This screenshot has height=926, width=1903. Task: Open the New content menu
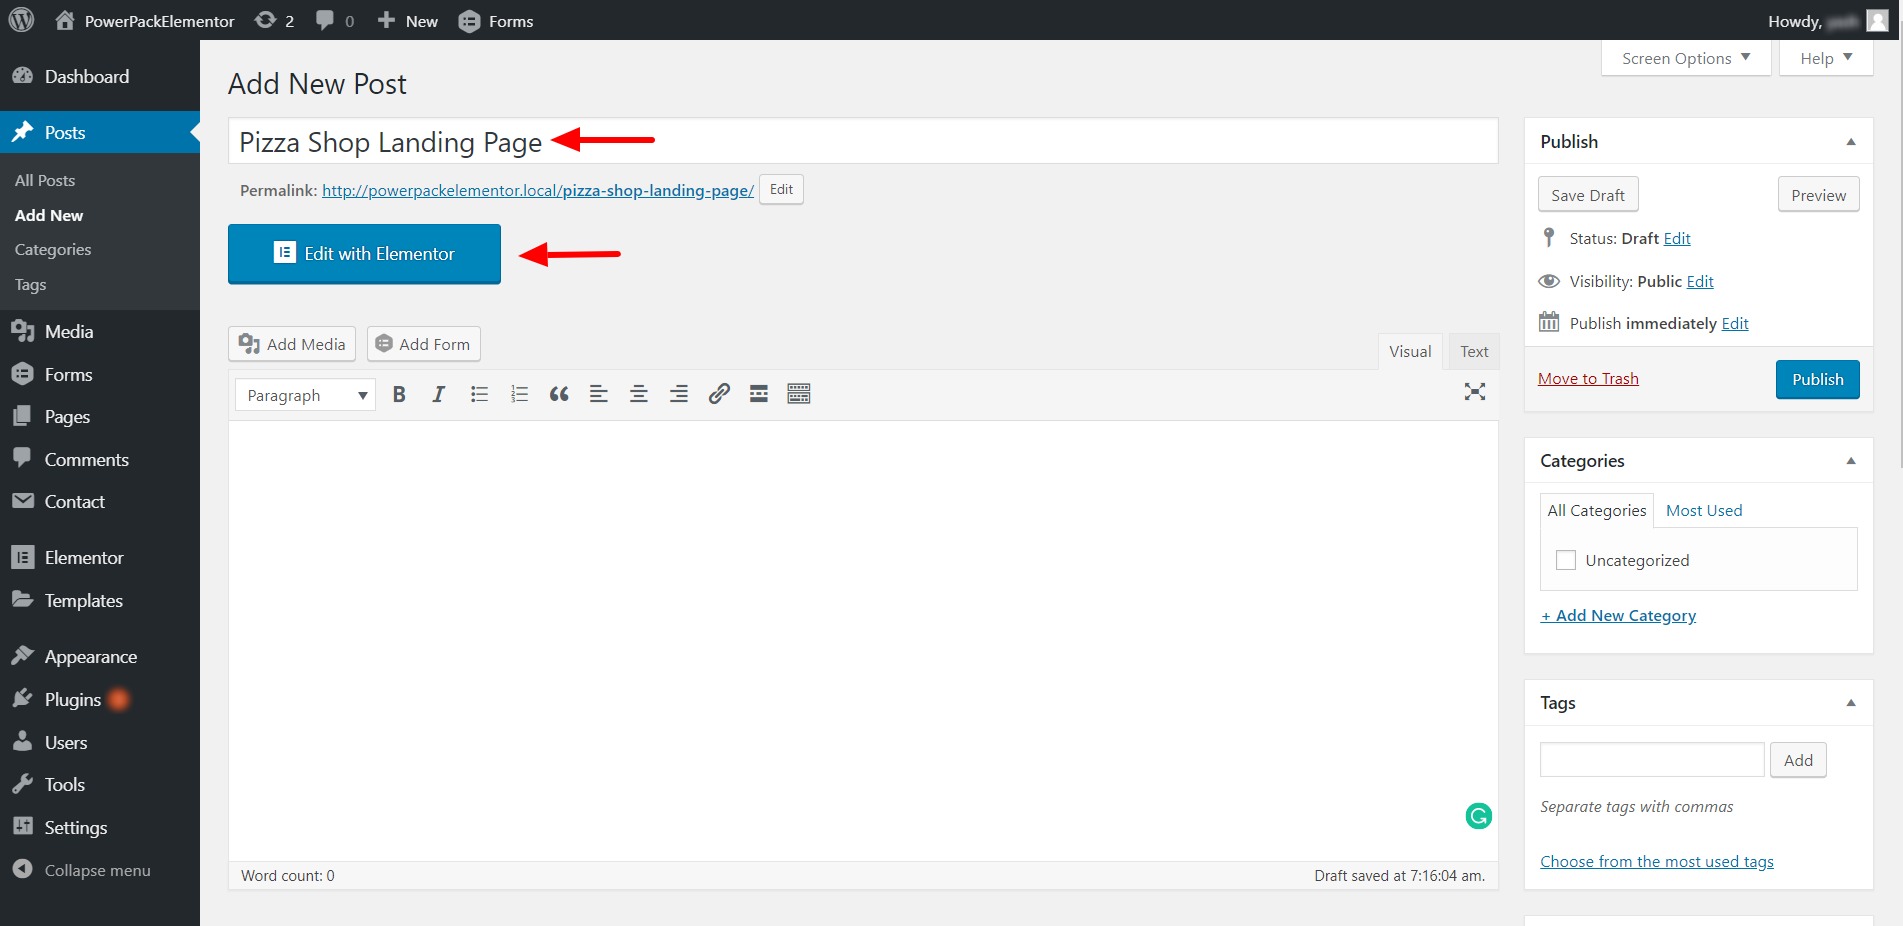[x=407, y=21]
